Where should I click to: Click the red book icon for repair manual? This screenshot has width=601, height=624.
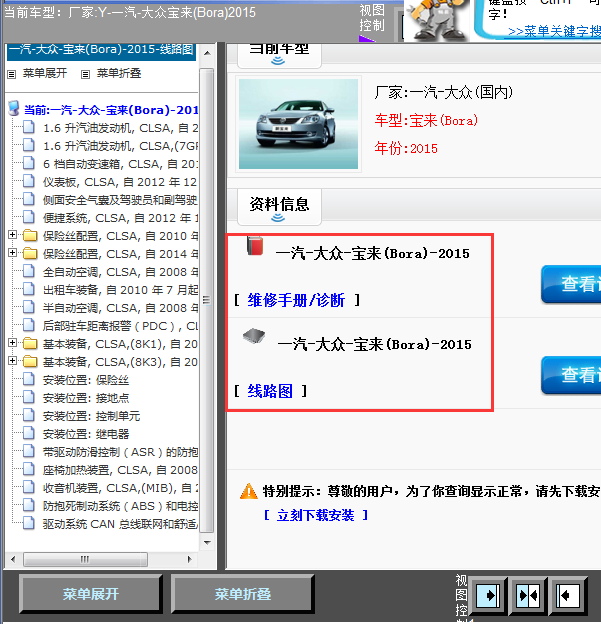point(255,246)
